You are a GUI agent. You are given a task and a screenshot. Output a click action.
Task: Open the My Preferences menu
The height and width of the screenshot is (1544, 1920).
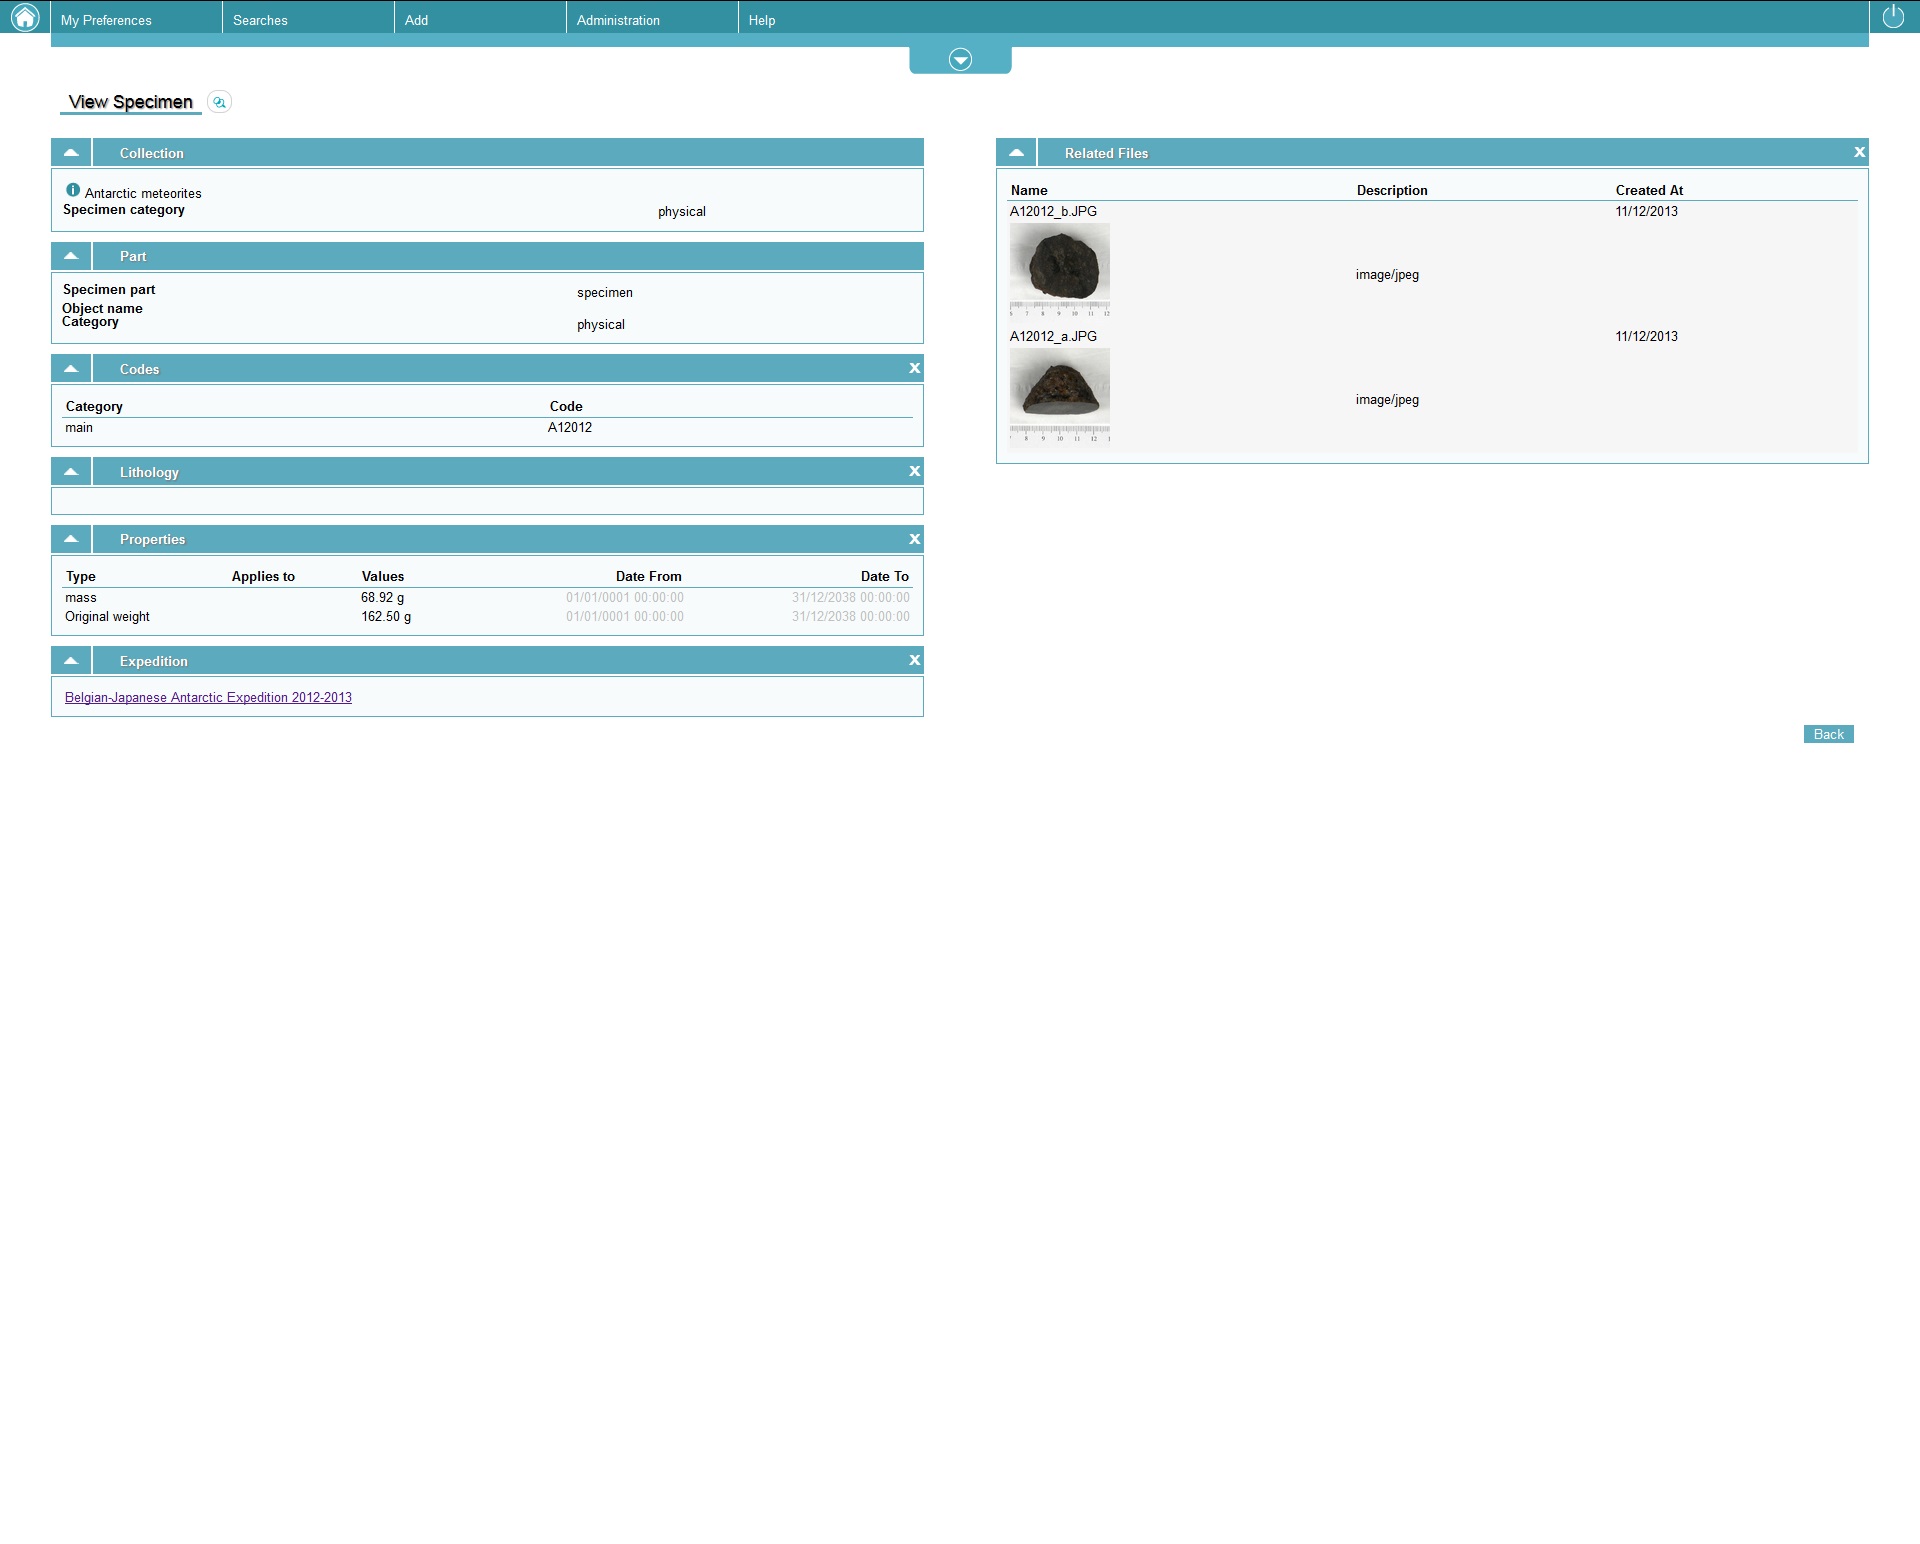[x=106, y=20]
